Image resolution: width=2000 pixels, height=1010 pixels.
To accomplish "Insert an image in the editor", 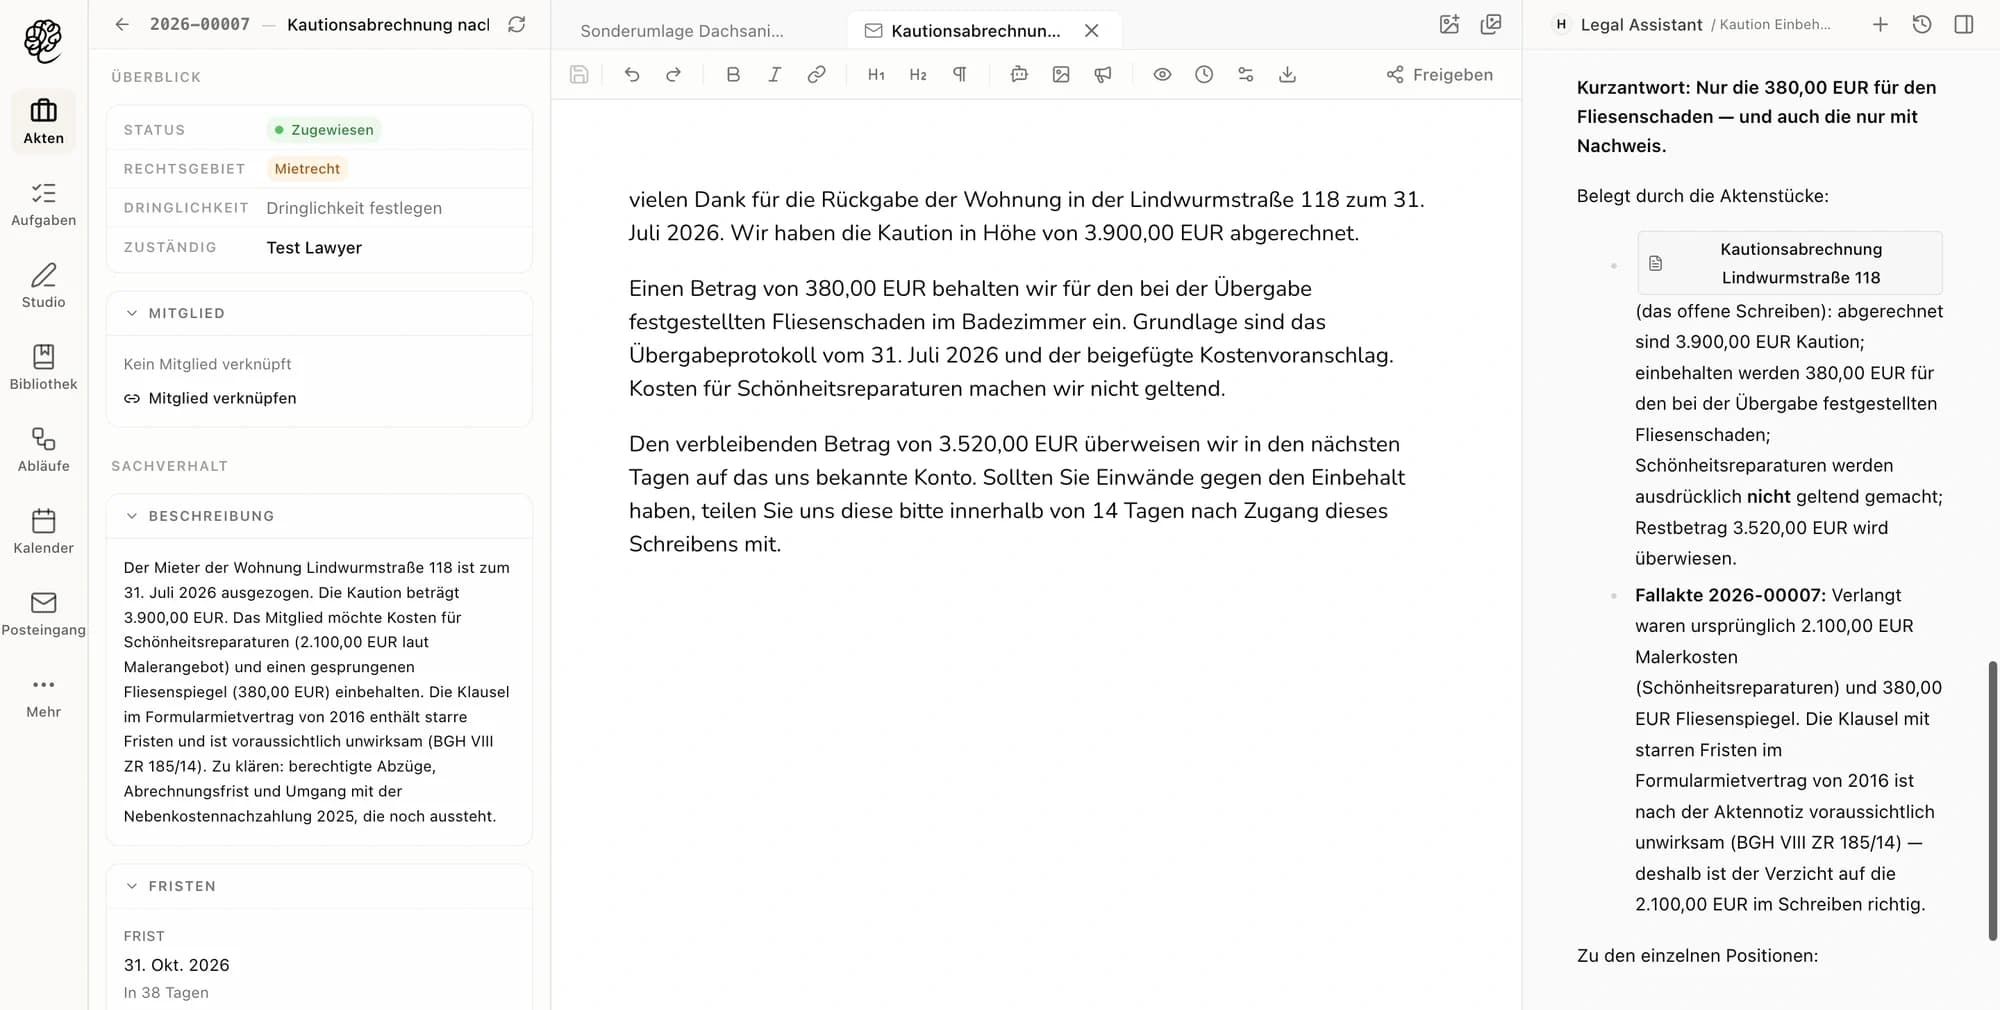I will pyautogui.click(x=1061, y=74).
